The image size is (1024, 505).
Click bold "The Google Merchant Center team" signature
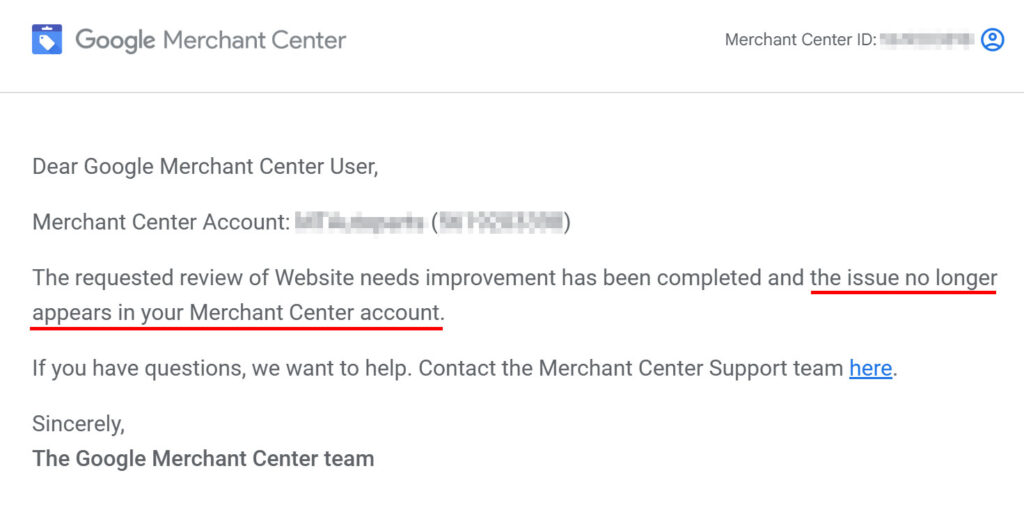pyautogui.click(x=203, y=459)
